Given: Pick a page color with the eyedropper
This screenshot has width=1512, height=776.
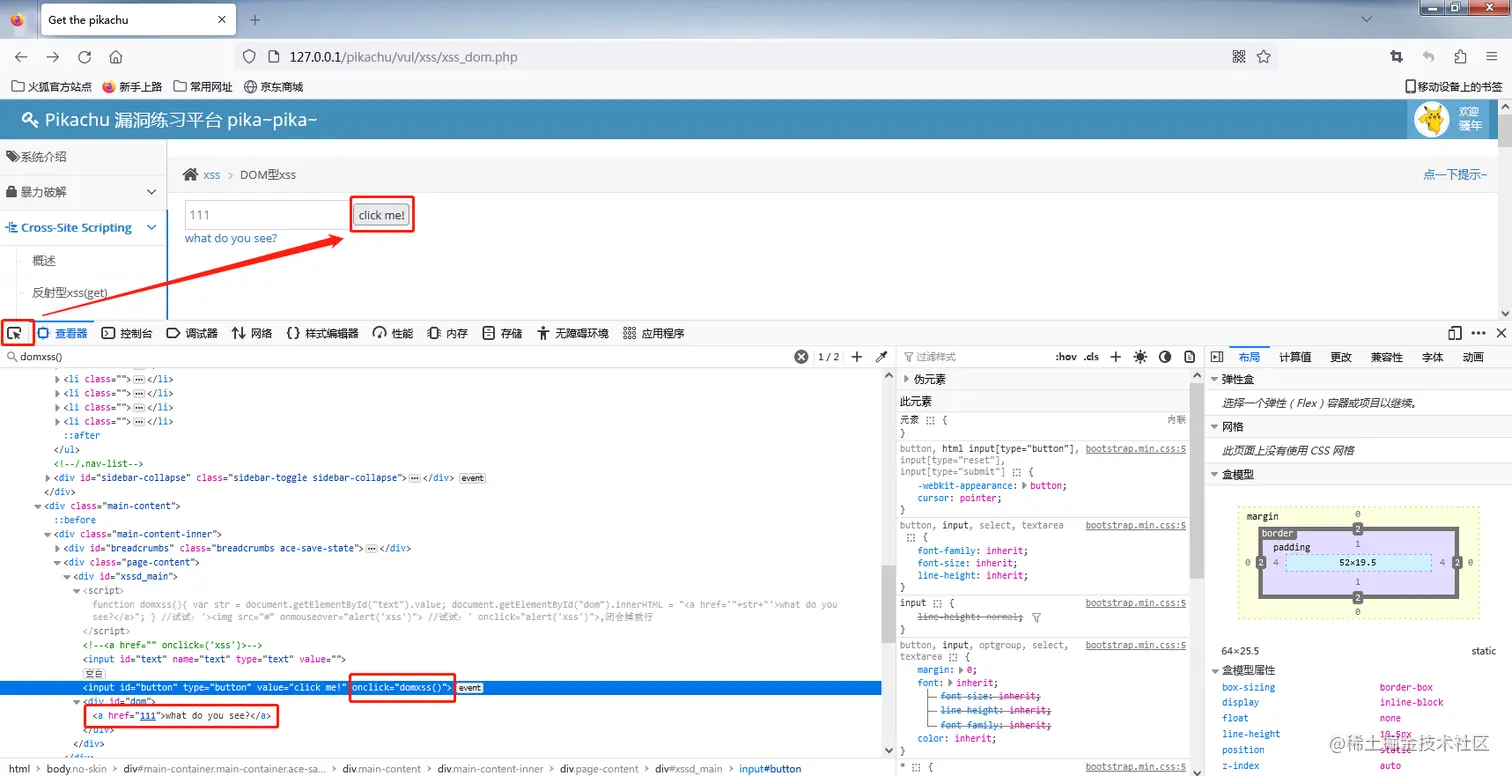Looking at the screenshot, I should [x=882, y=357].
